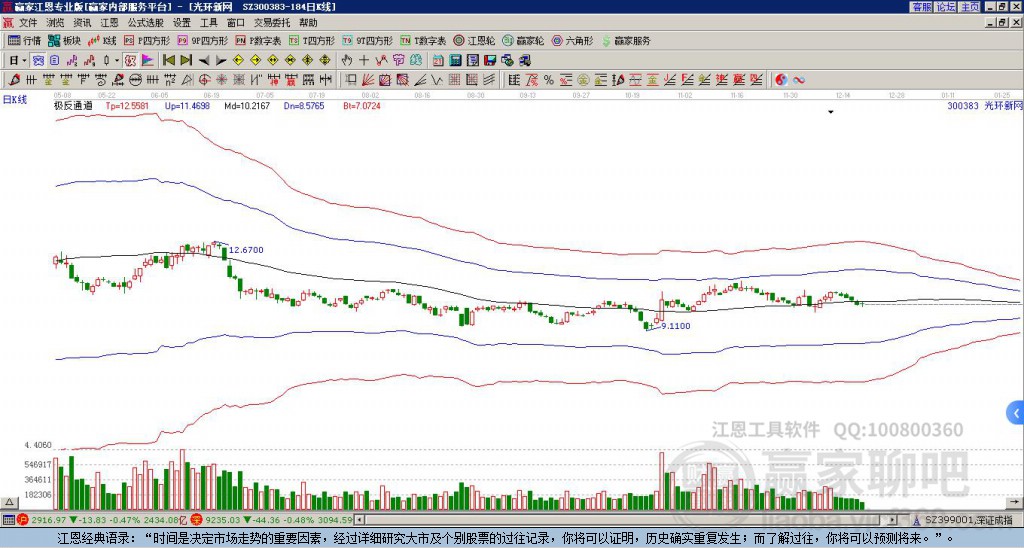Screen dimensions: 1024x548
Task: Select the red pen drawing tool
Action: click(x=14, y=80)
